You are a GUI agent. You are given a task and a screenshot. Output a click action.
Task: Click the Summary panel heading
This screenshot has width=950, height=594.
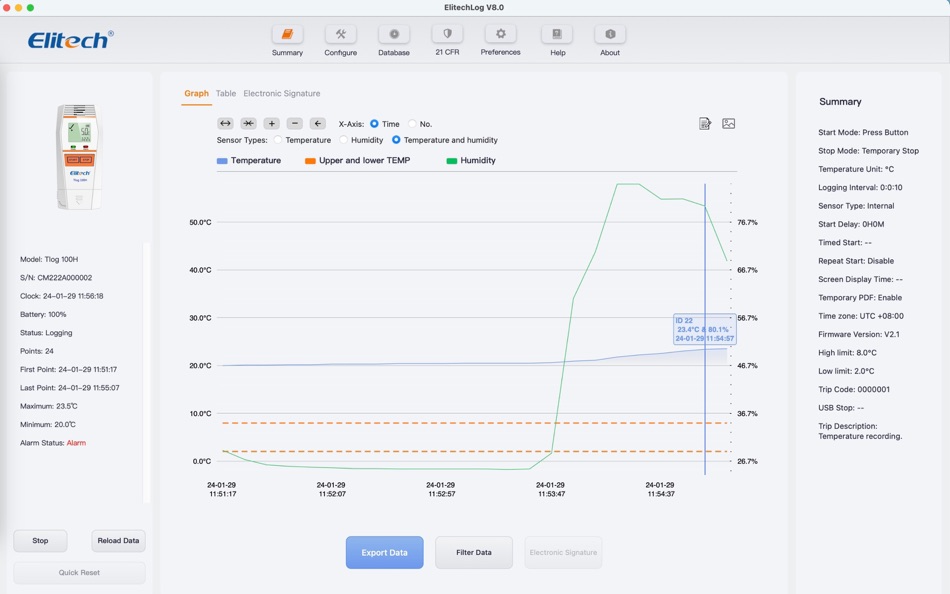840,102
